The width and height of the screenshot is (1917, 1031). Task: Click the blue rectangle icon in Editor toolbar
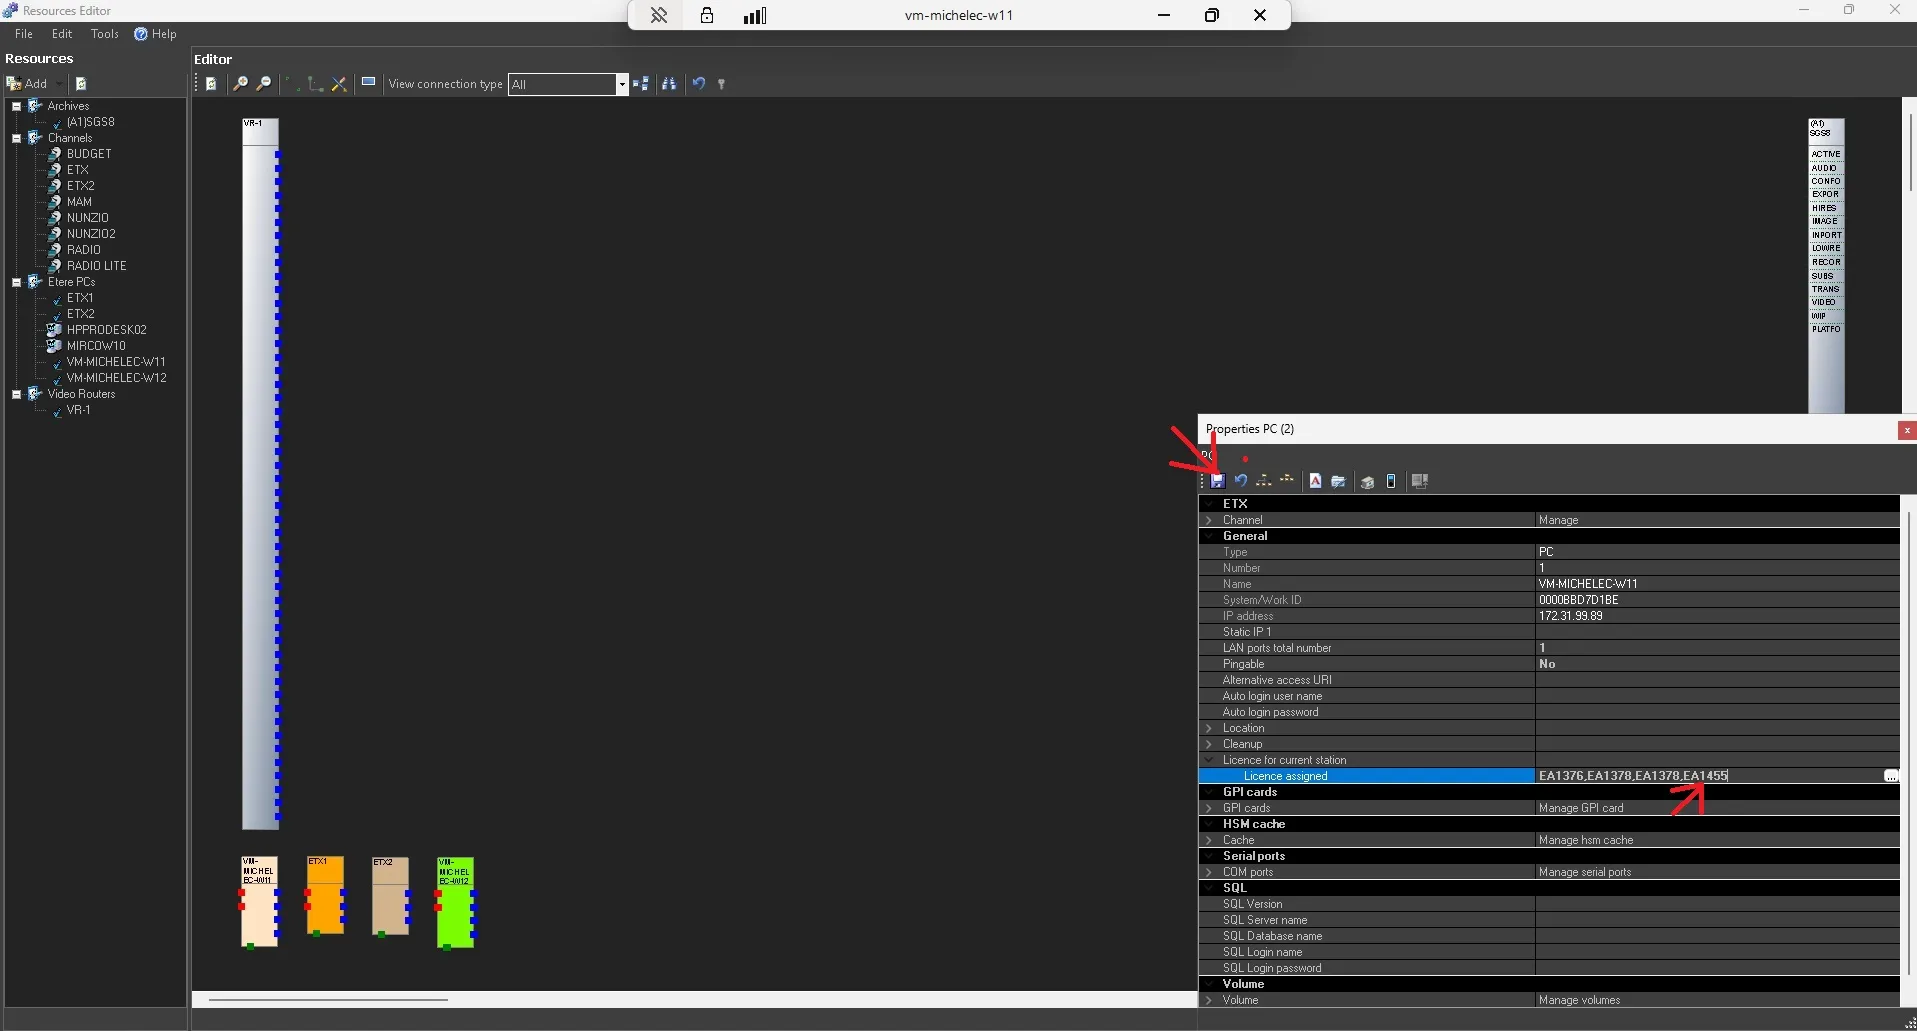pos(368,83)
